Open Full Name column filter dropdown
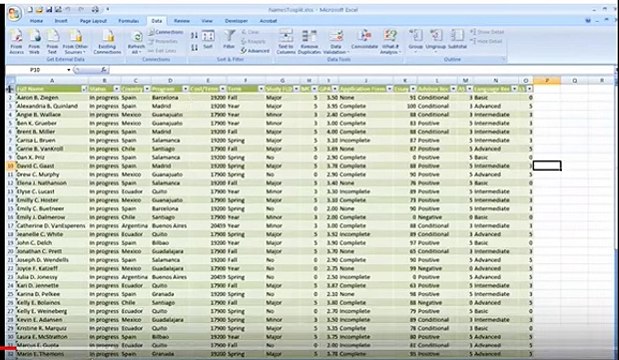 click(x=84, y=89)
